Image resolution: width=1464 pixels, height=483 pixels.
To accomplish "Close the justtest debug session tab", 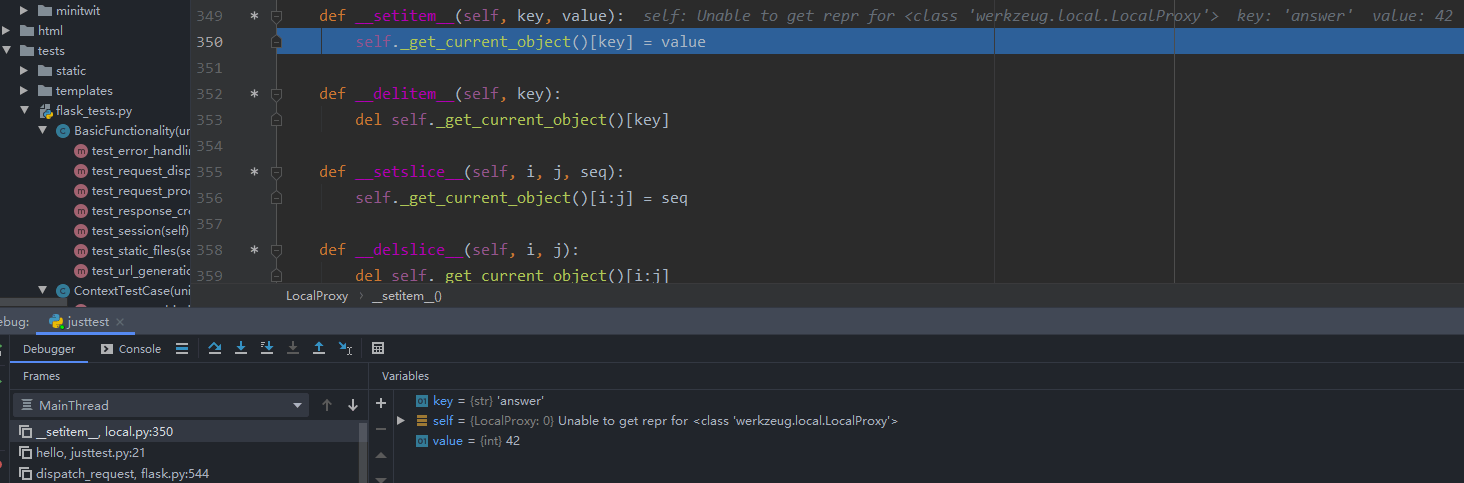I will point(120,322).
